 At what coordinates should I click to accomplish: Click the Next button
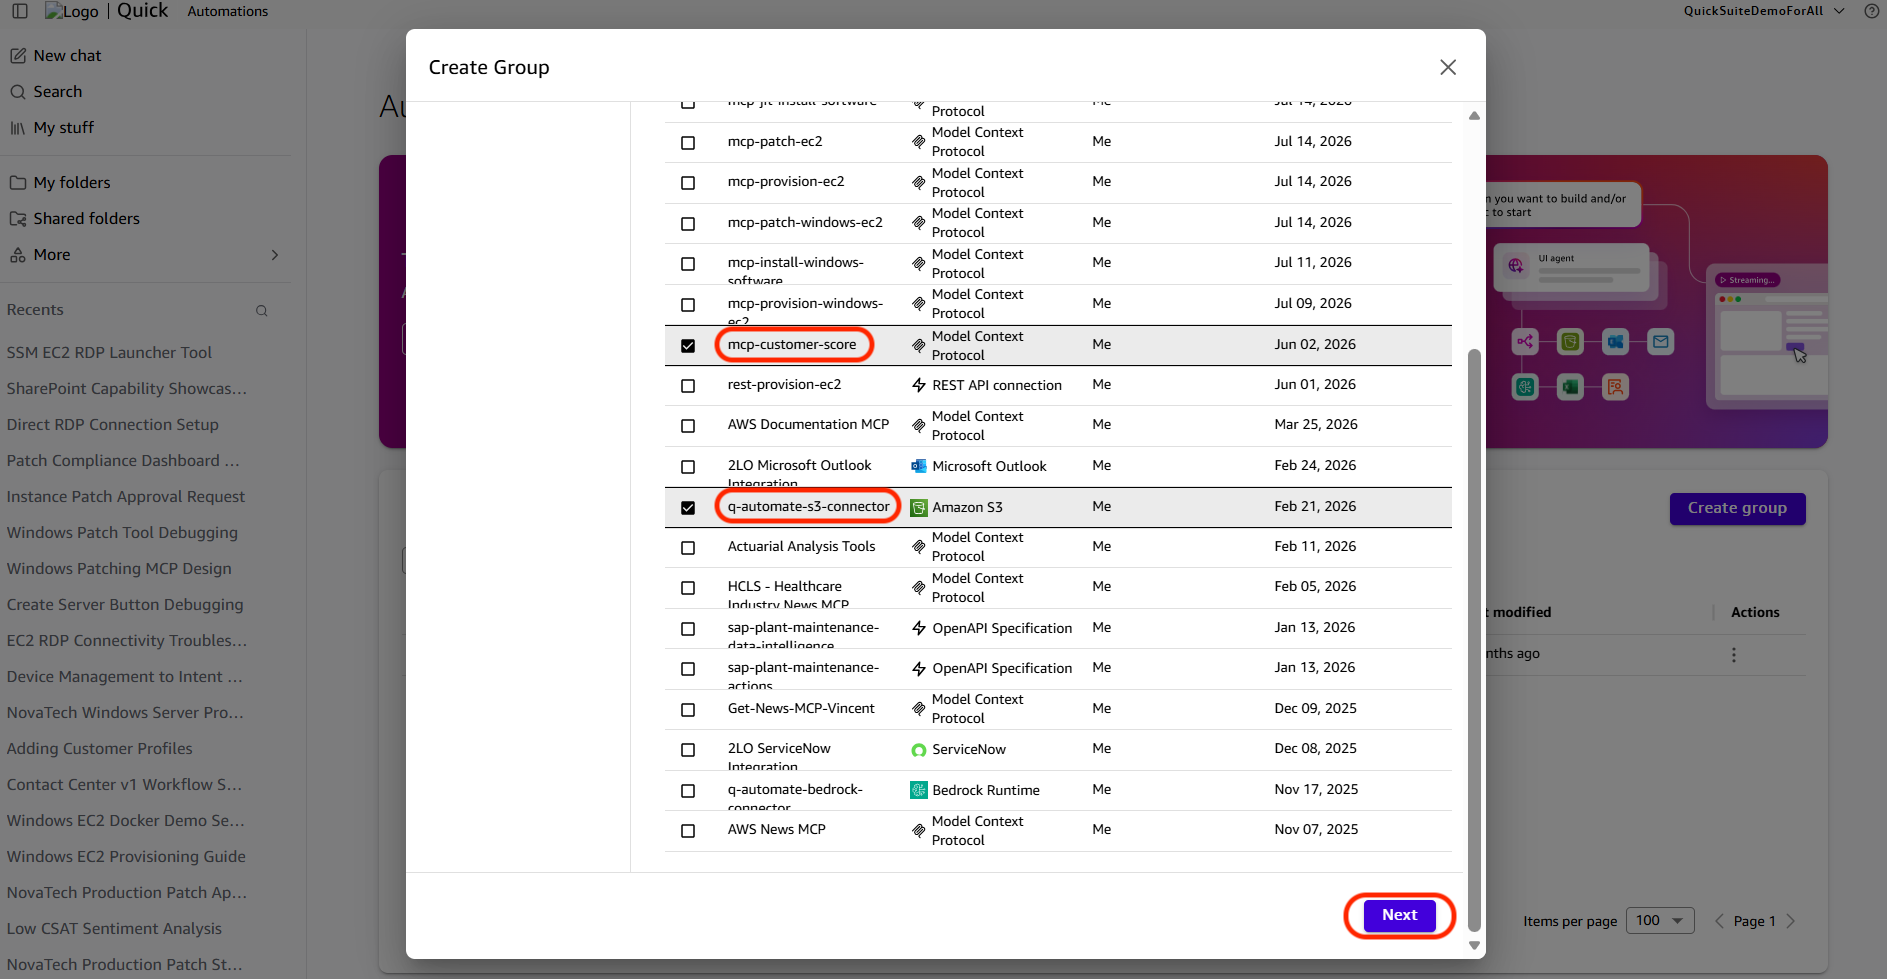[x=1400, y=915]
